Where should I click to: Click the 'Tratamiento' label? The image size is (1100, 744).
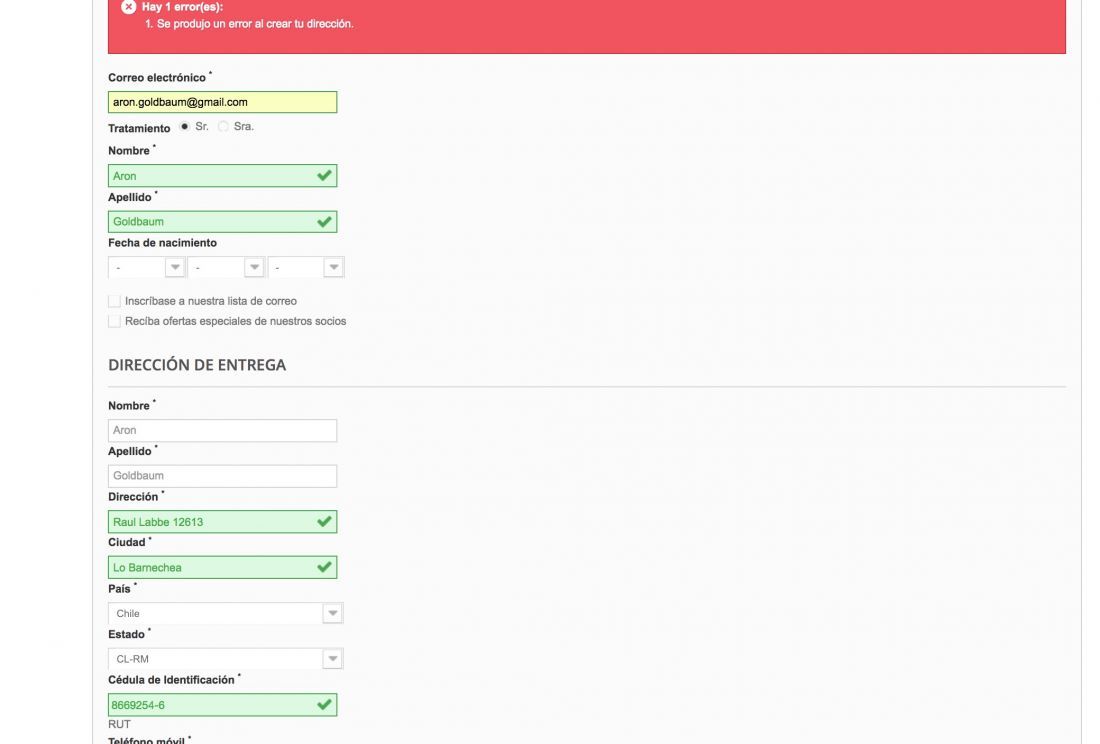[x=139, y=128]
